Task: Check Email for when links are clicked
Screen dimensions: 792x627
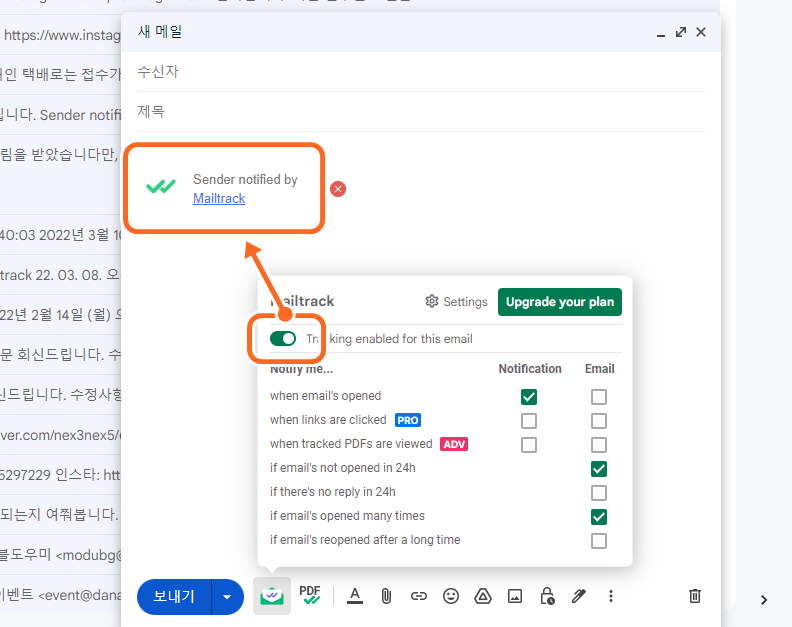Action: (599, 421)
